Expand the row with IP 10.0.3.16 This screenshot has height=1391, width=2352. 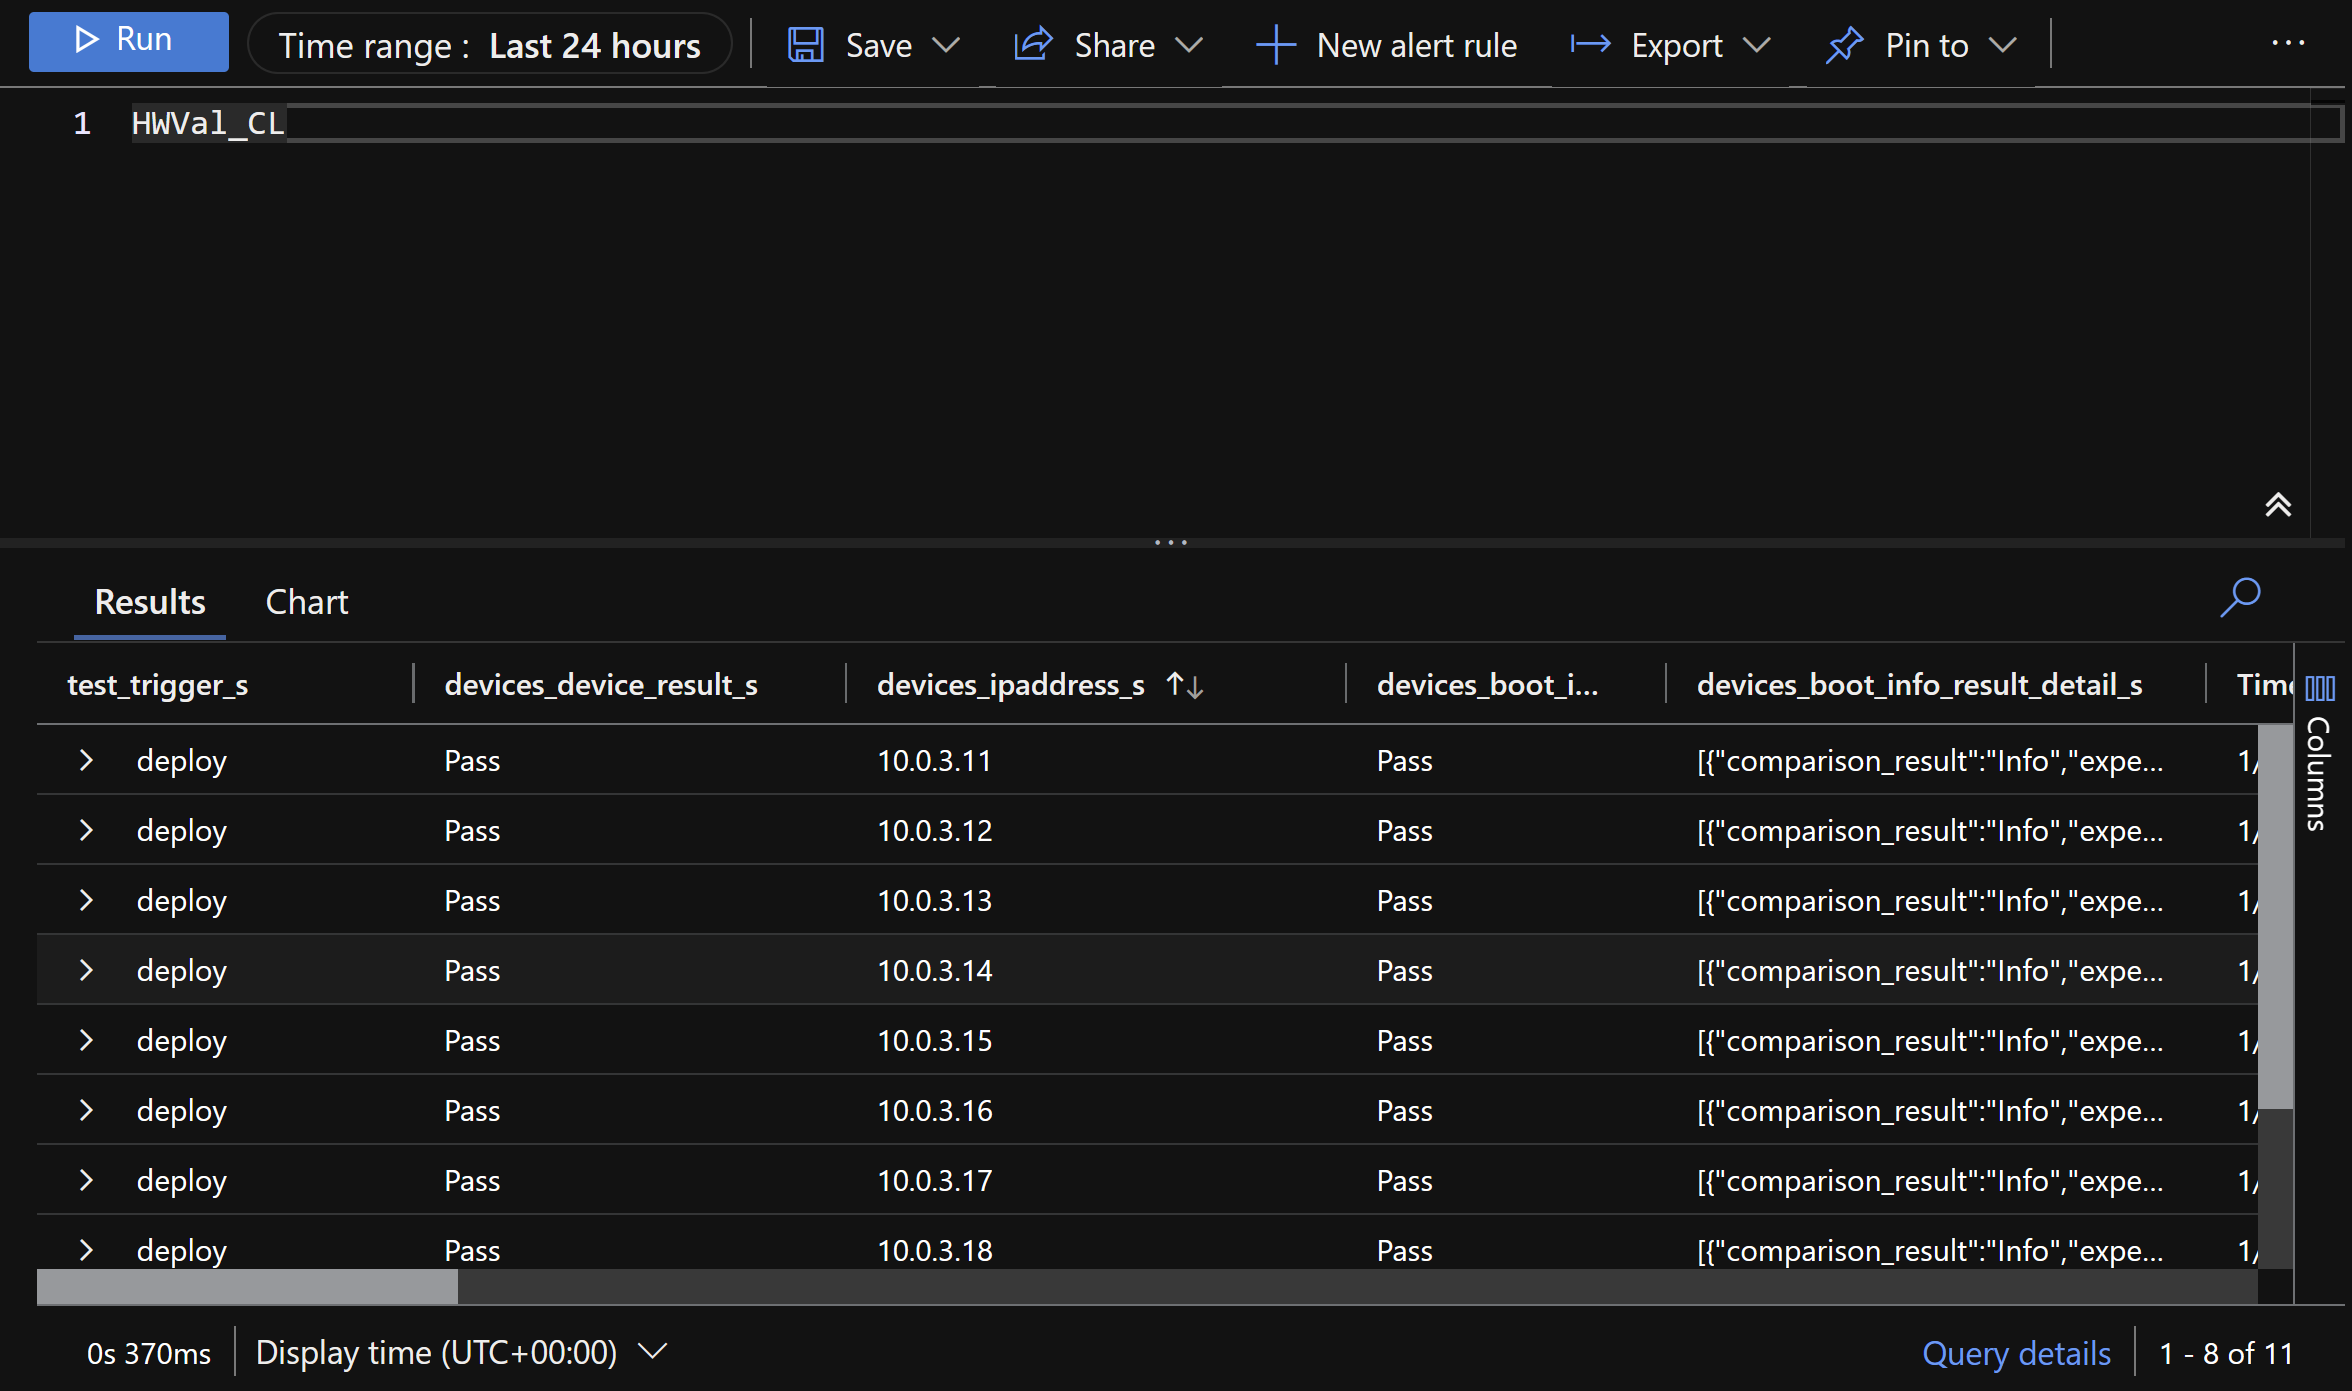[86, 1110]
